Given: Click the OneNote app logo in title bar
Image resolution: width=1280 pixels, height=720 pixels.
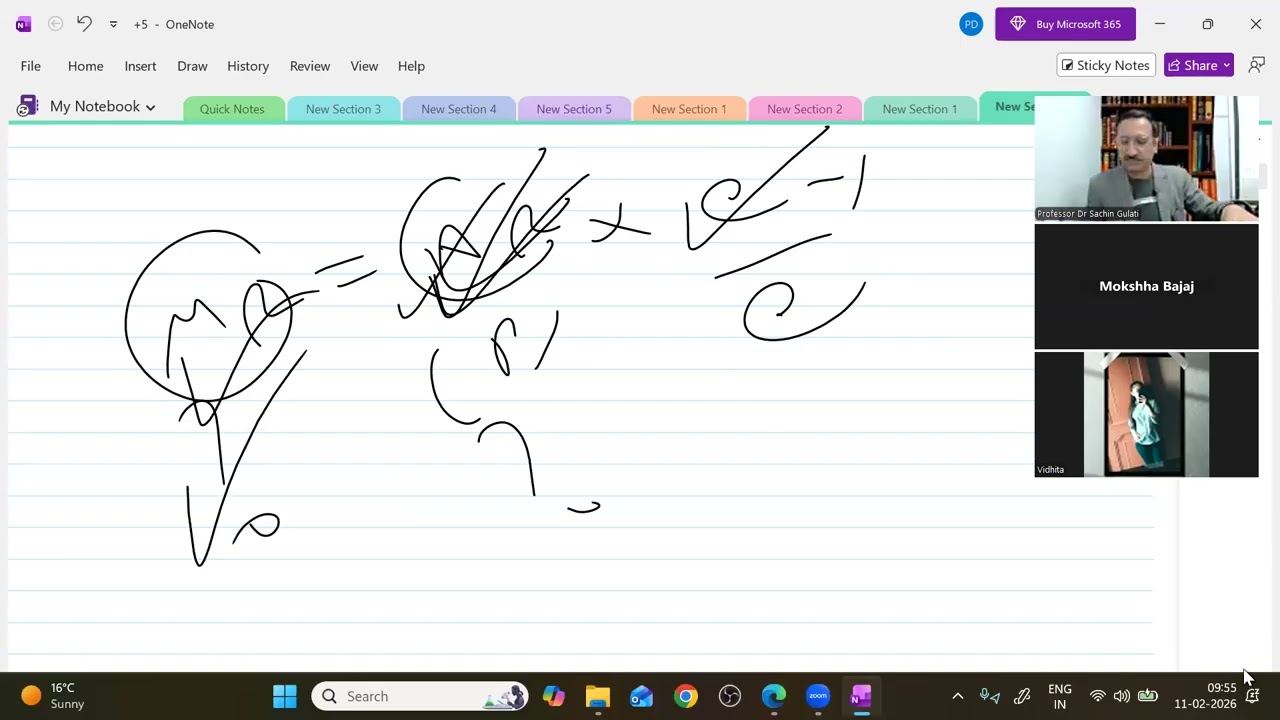Looking at the screenshot, I should pos(23,24).
